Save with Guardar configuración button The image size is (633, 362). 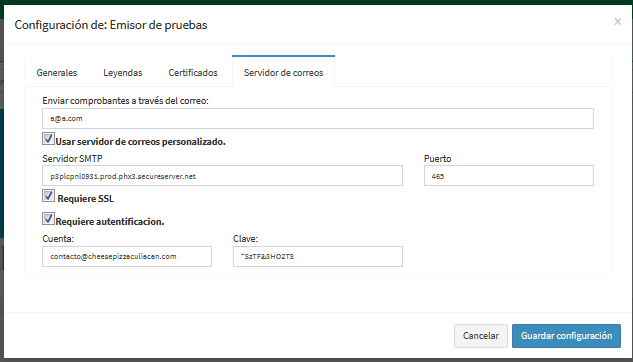coord(566,336)
